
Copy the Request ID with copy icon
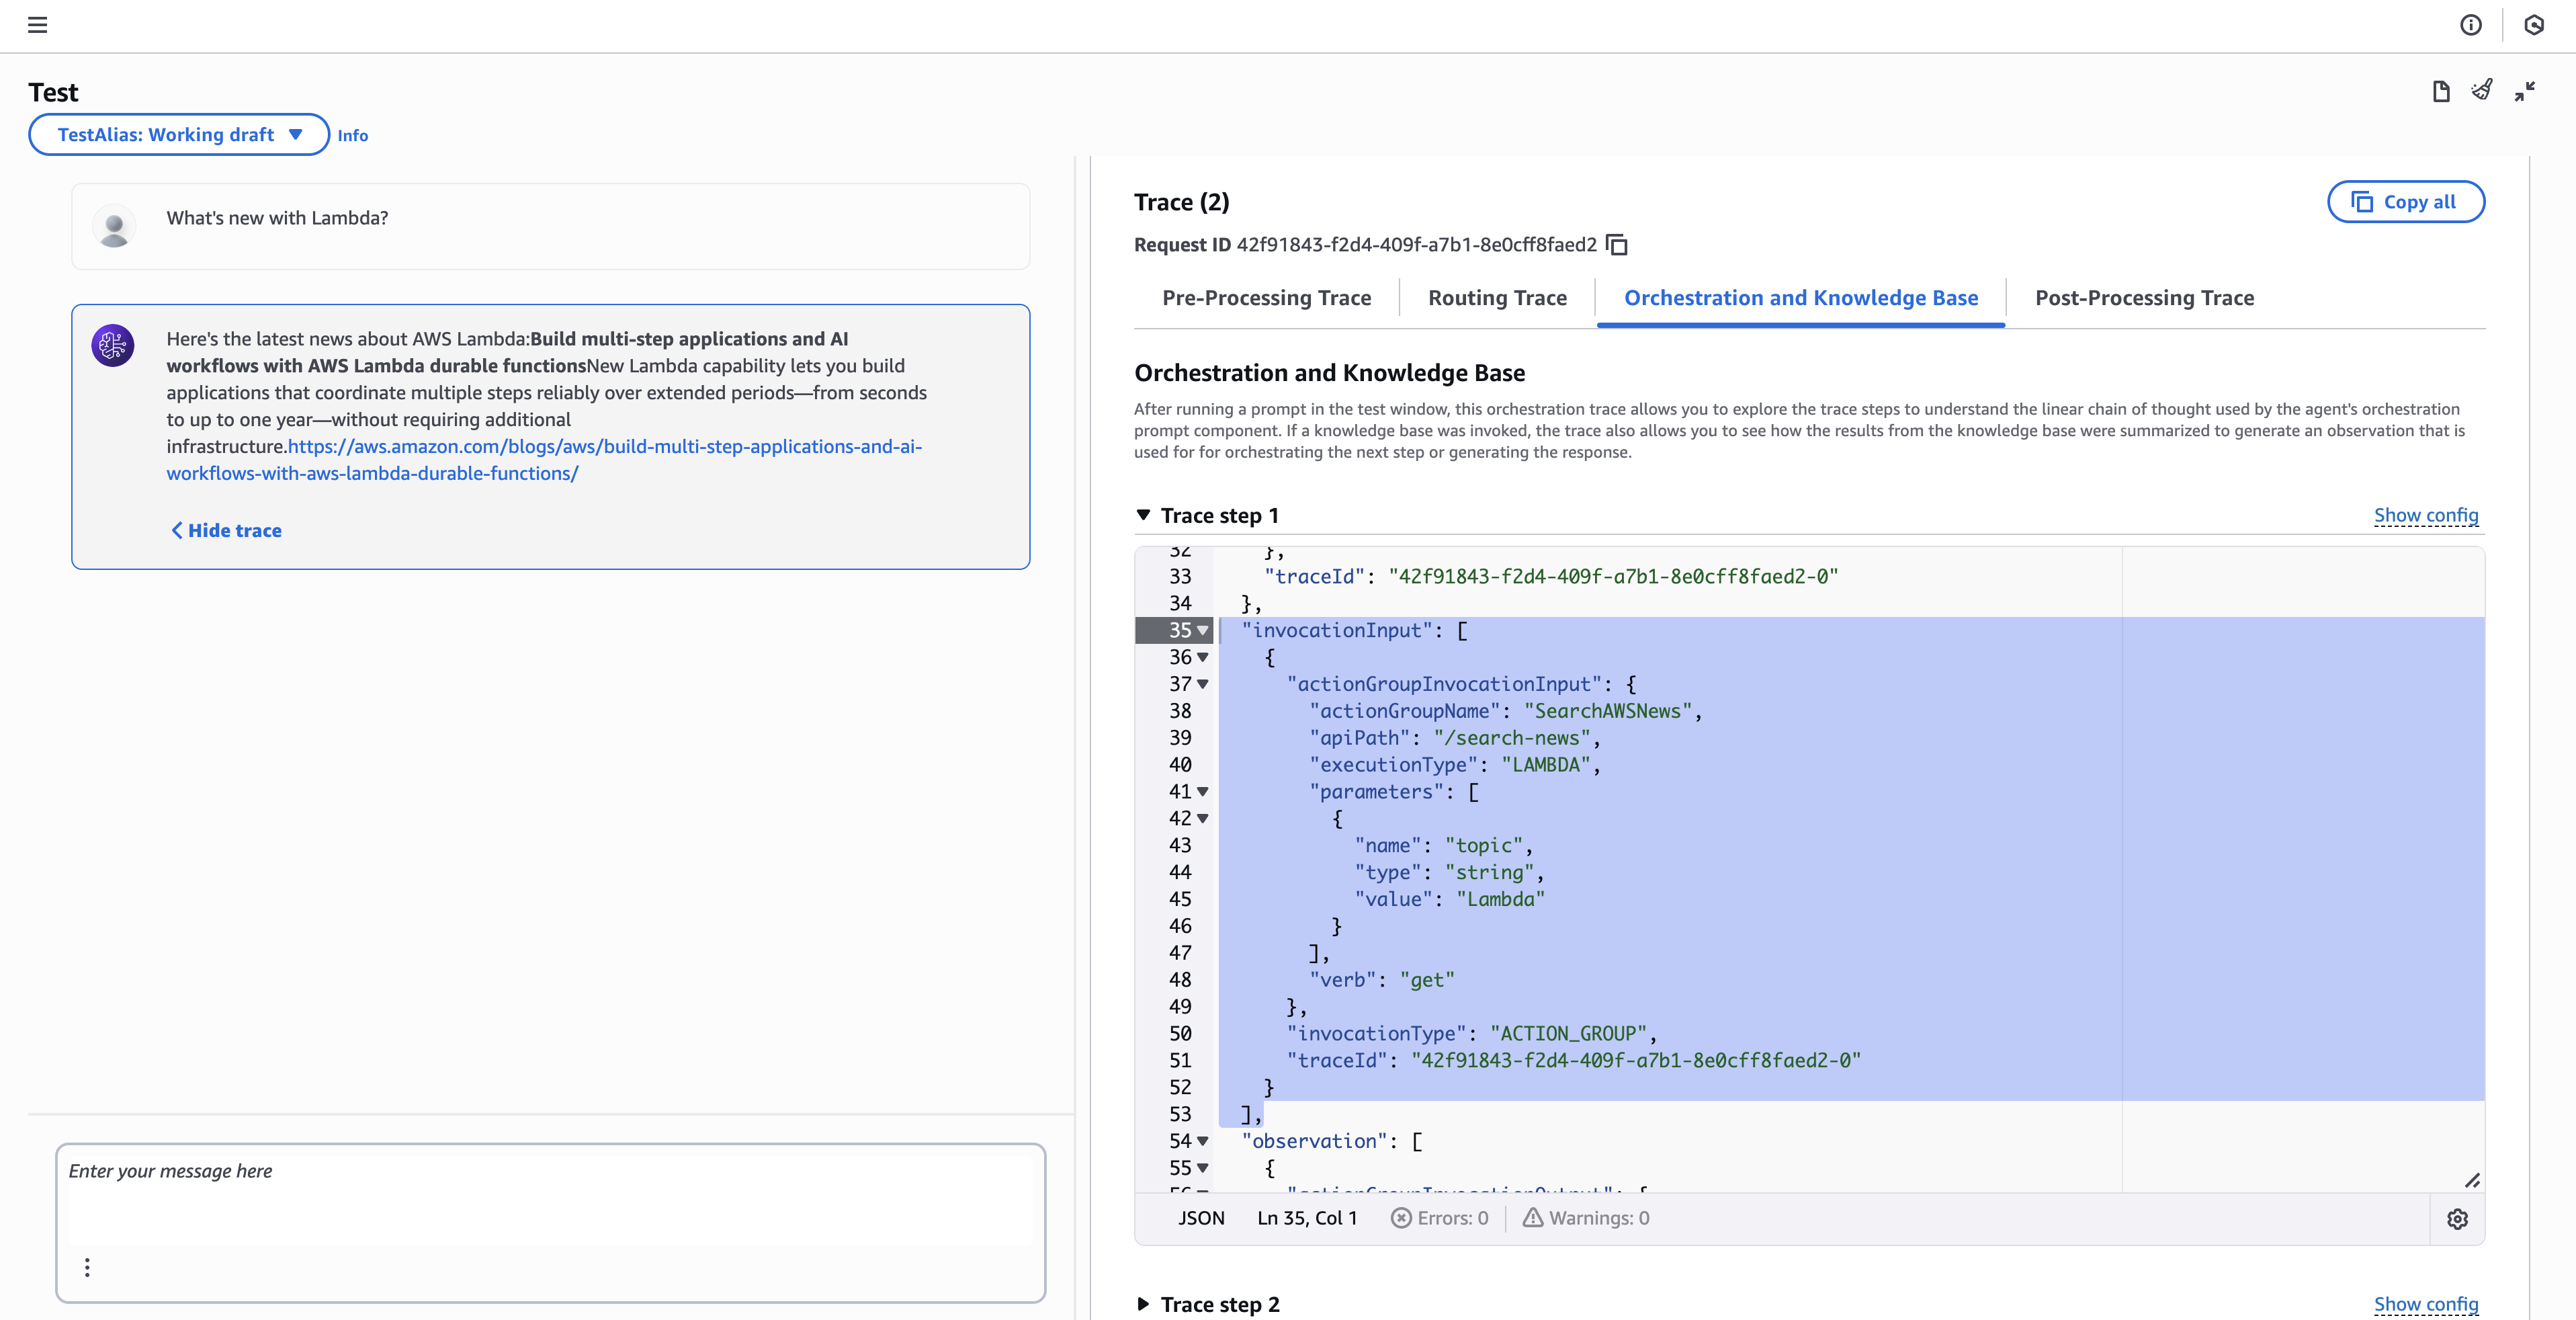1616,245
